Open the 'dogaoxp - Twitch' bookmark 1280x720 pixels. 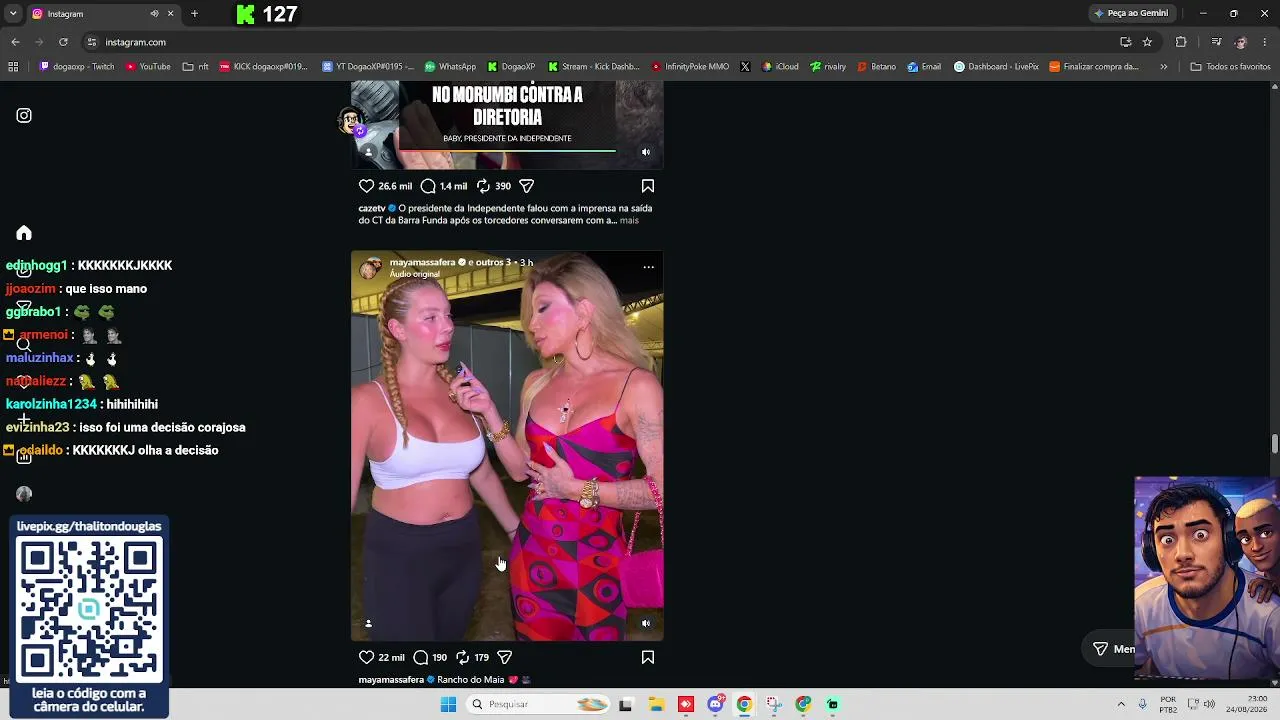[77, 67]
